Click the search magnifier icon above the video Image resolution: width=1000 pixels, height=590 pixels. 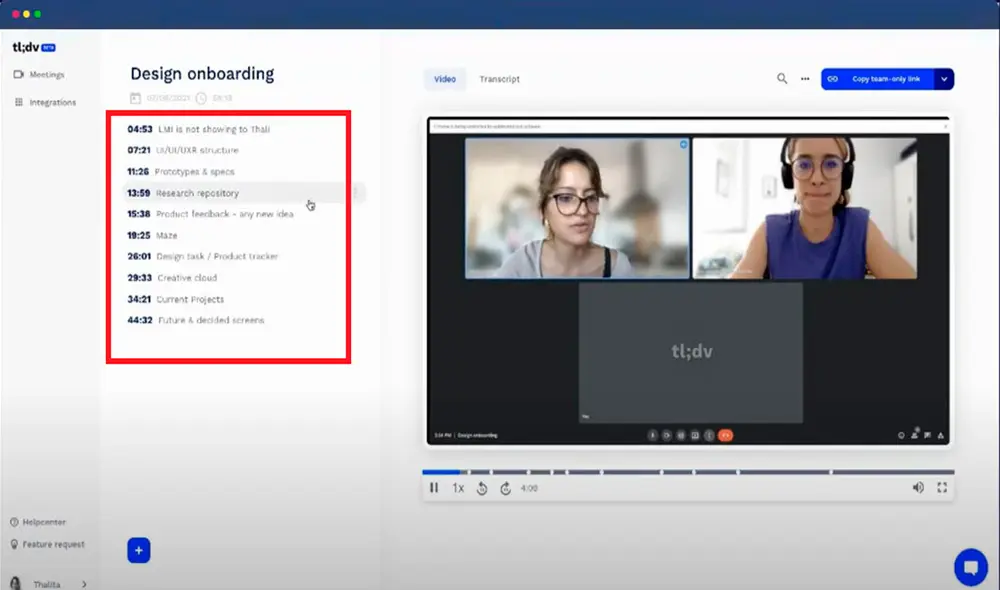[782, 79]
